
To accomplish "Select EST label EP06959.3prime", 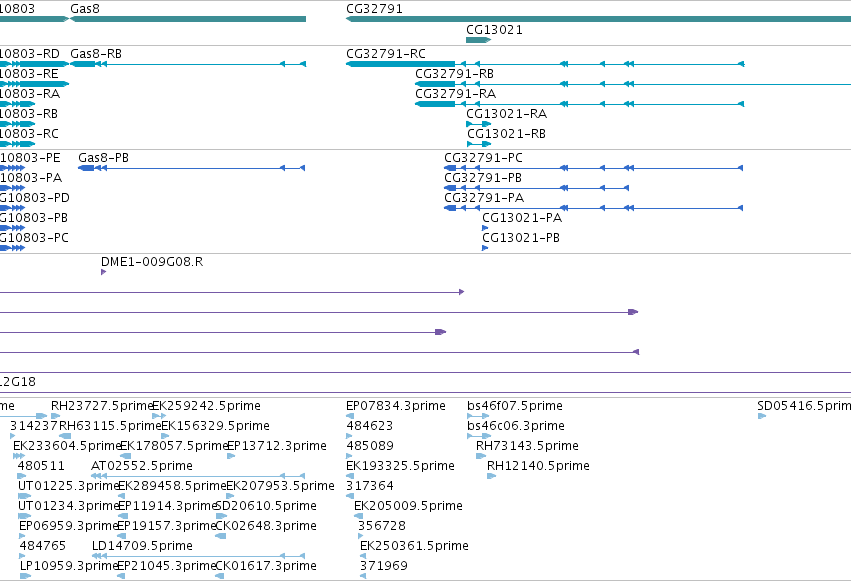I will click(68, 526).
